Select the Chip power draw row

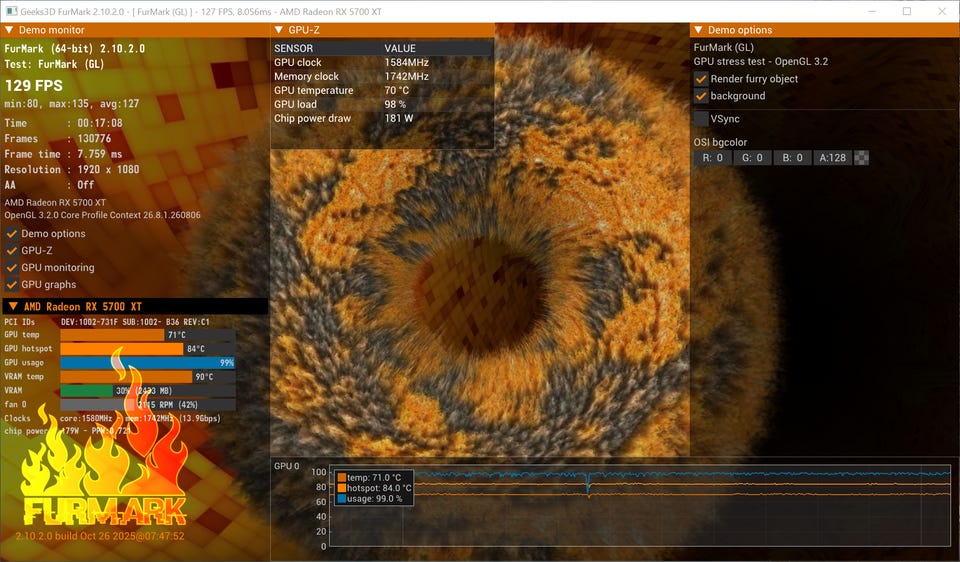[383, 119]
